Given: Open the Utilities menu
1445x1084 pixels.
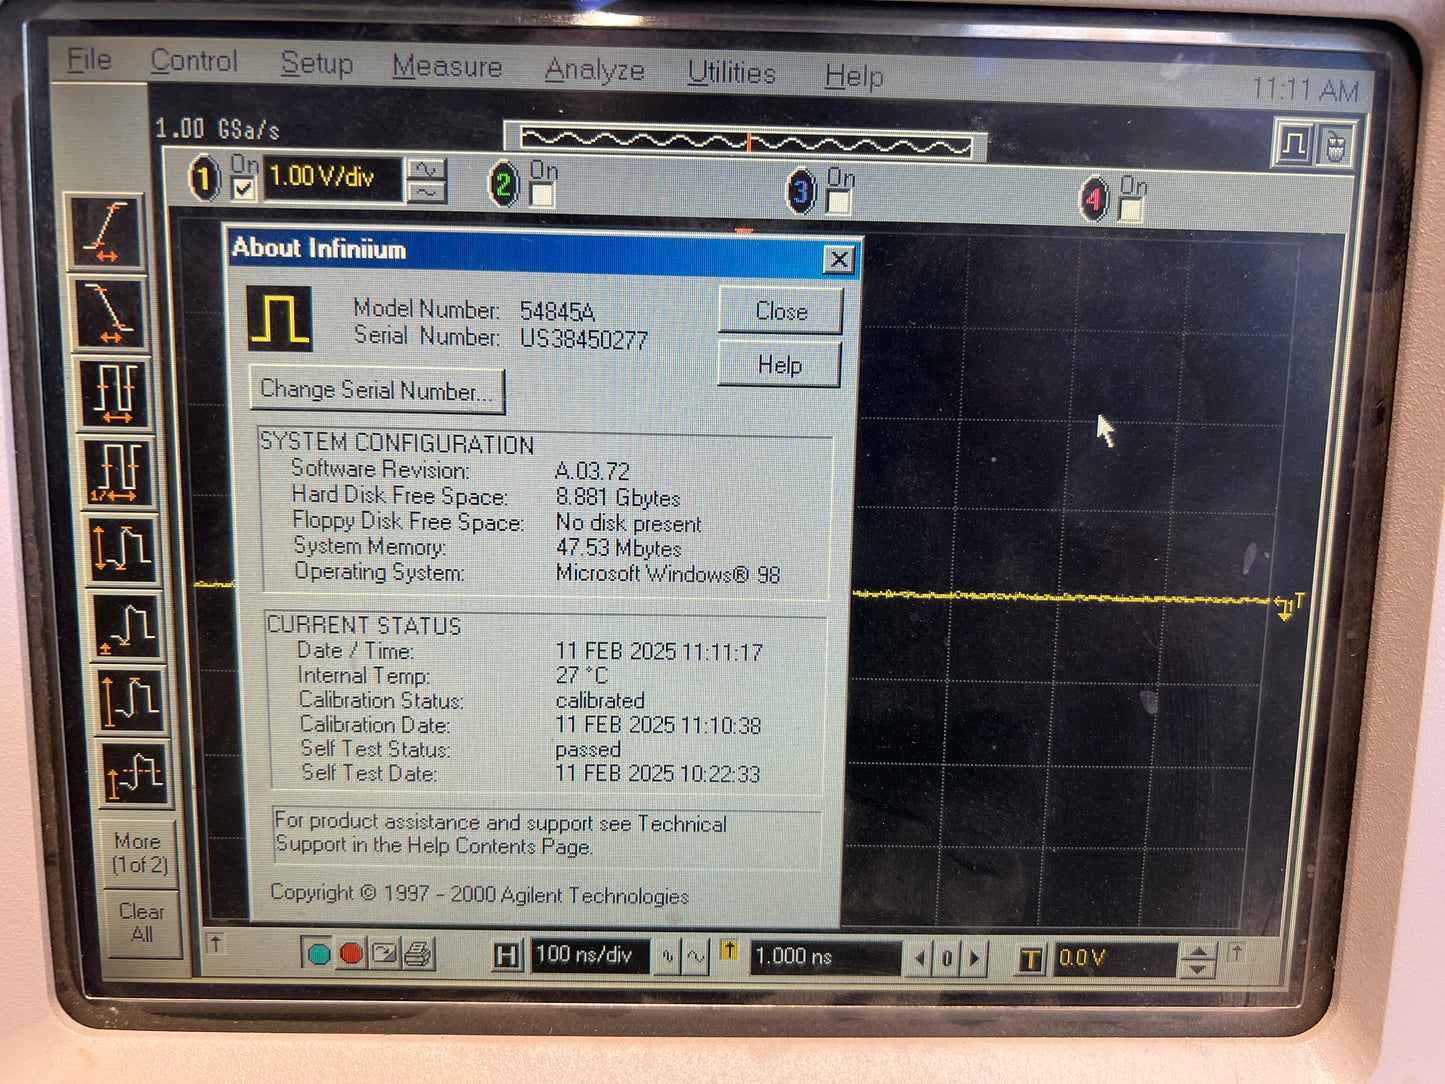Looking at the screenshot, I should point(731,73).
